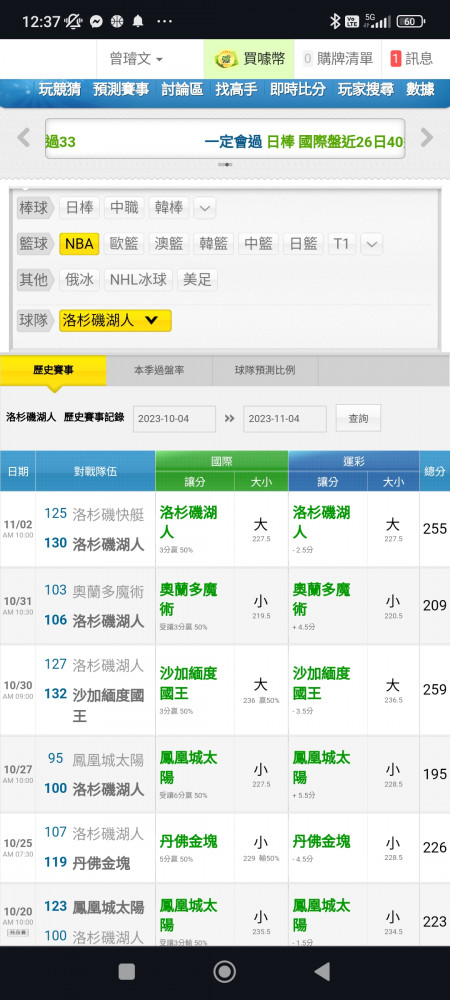Open the 買嘸幣 coin purchase button
The width and height of the screenshot is (450, 1000).
249,59
